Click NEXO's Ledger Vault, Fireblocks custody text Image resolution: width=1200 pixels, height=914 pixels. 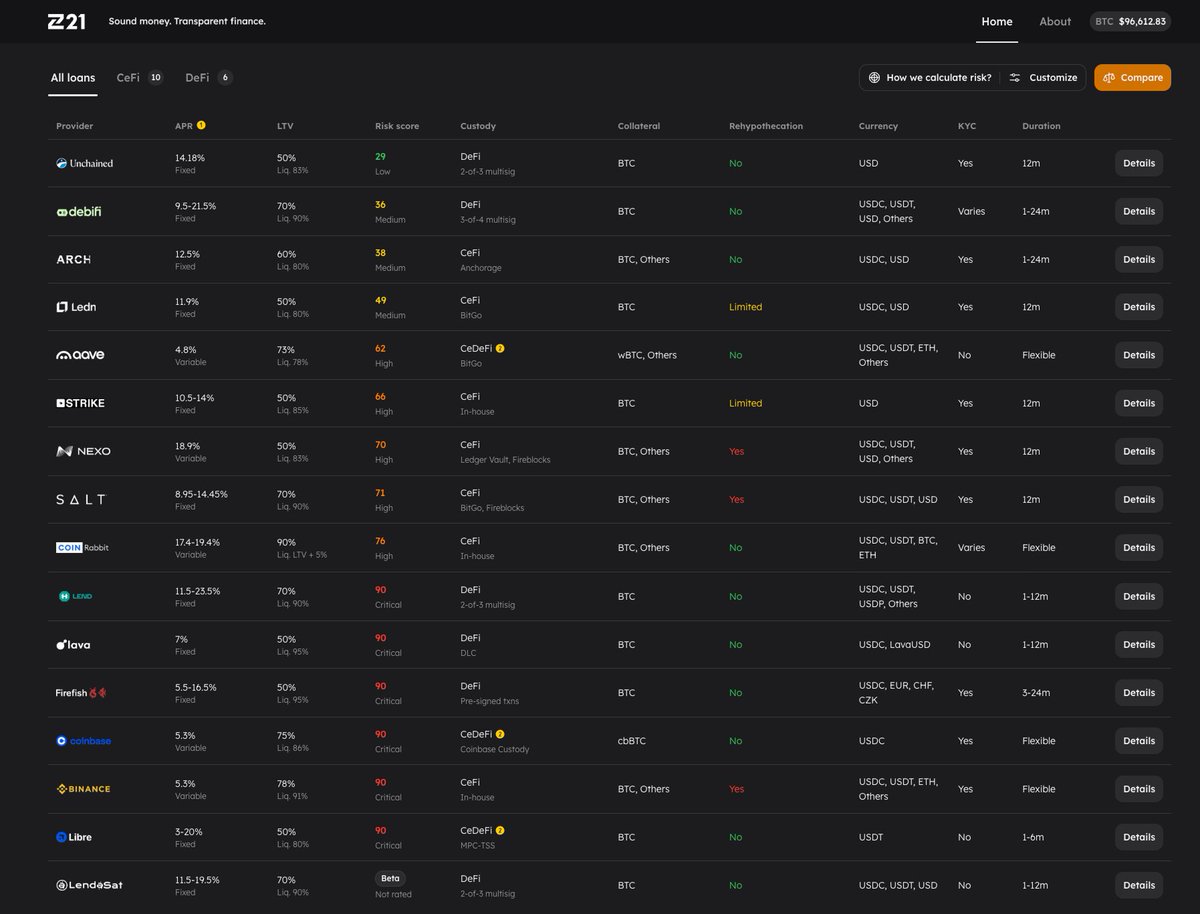coord(505,460)
